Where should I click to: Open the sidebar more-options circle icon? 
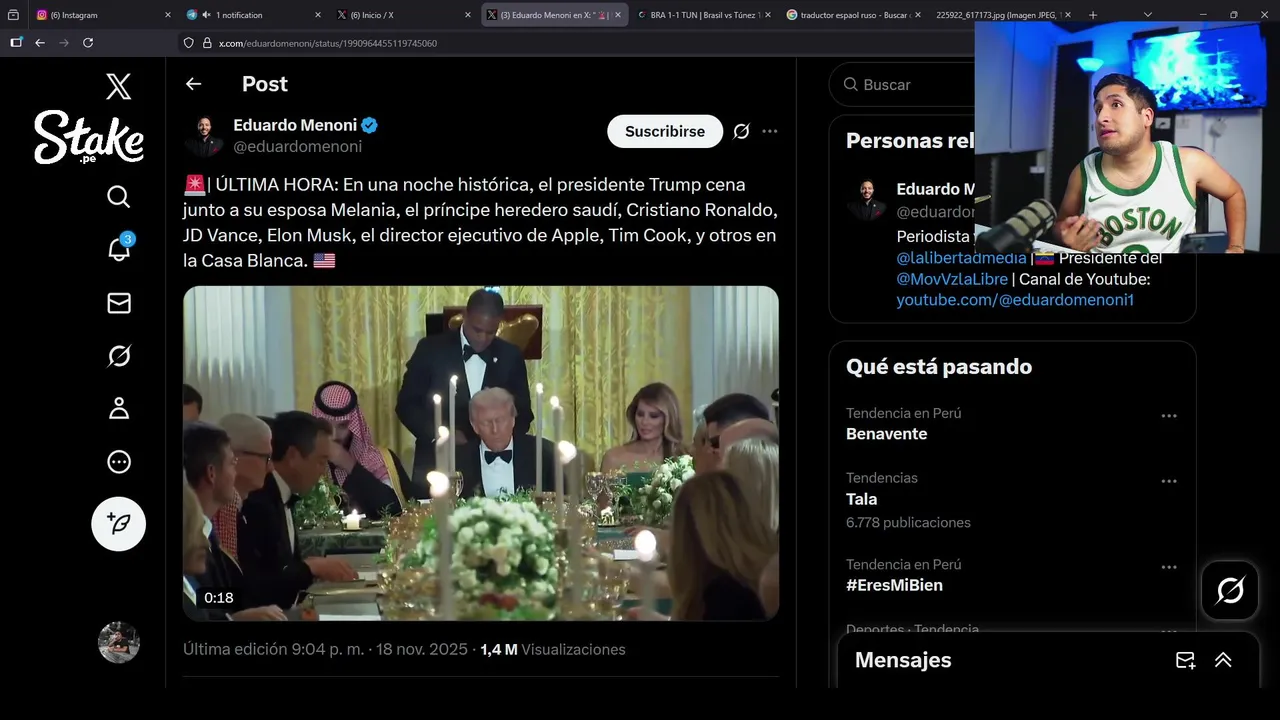119,461
